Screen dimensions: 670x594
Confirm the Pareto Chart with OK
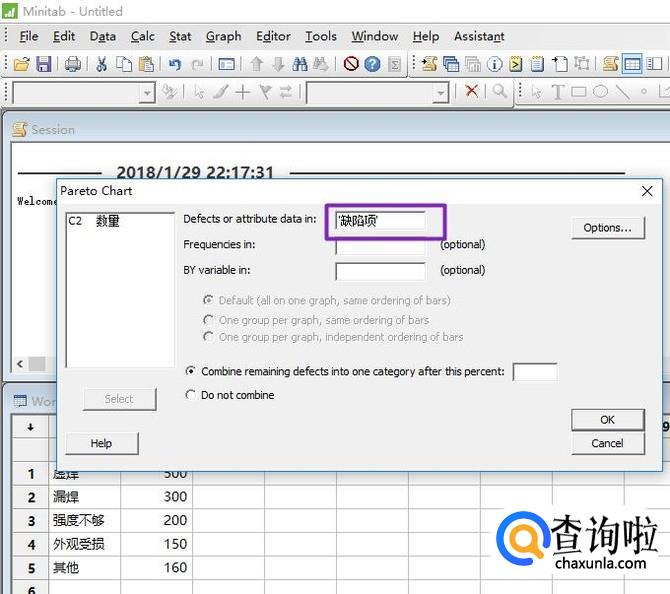(x=608, y=420)
